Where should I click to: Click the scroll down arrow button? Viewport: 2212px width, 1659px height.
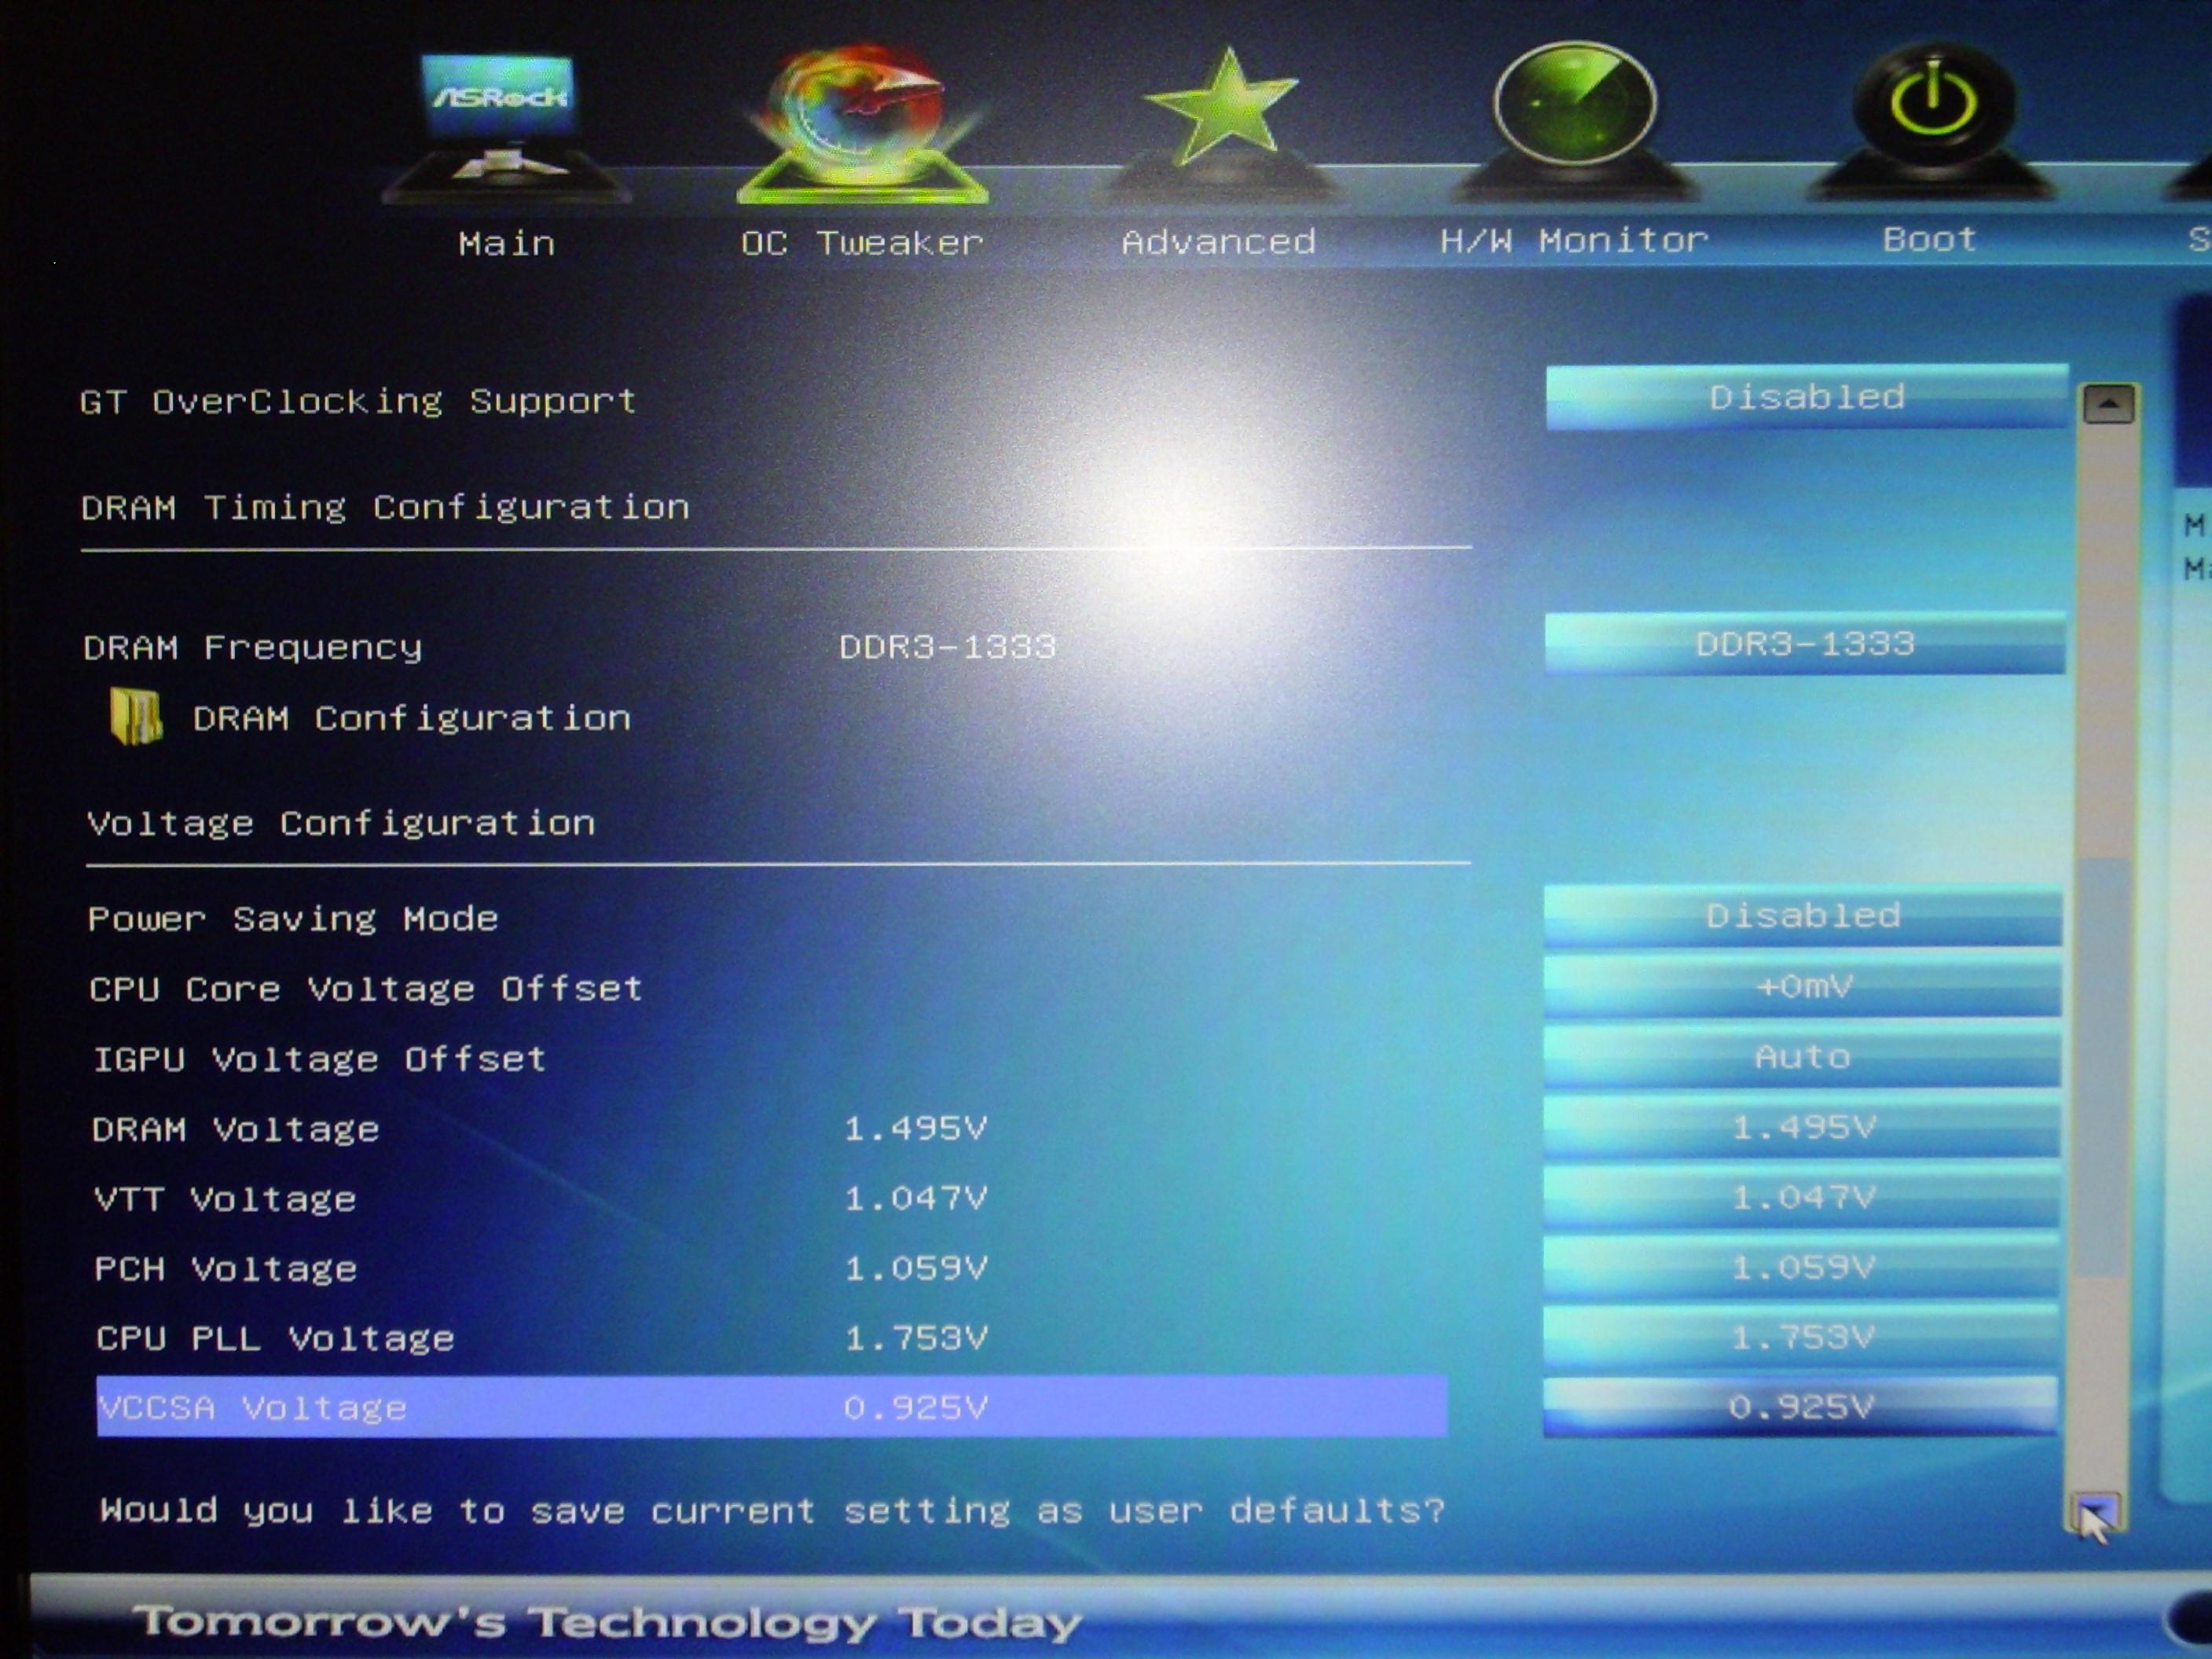(2094, 1513)
